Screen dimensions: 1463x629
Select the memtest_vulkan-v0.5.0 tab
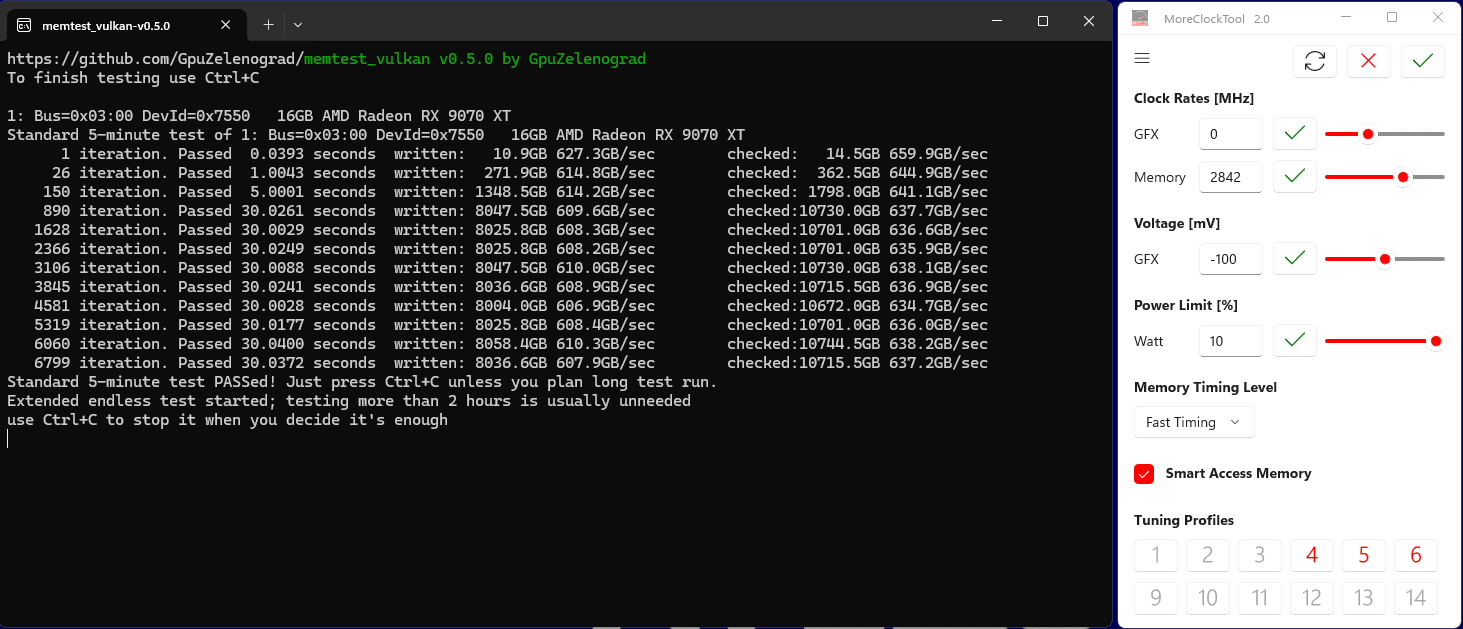click(x=127, y=25)
